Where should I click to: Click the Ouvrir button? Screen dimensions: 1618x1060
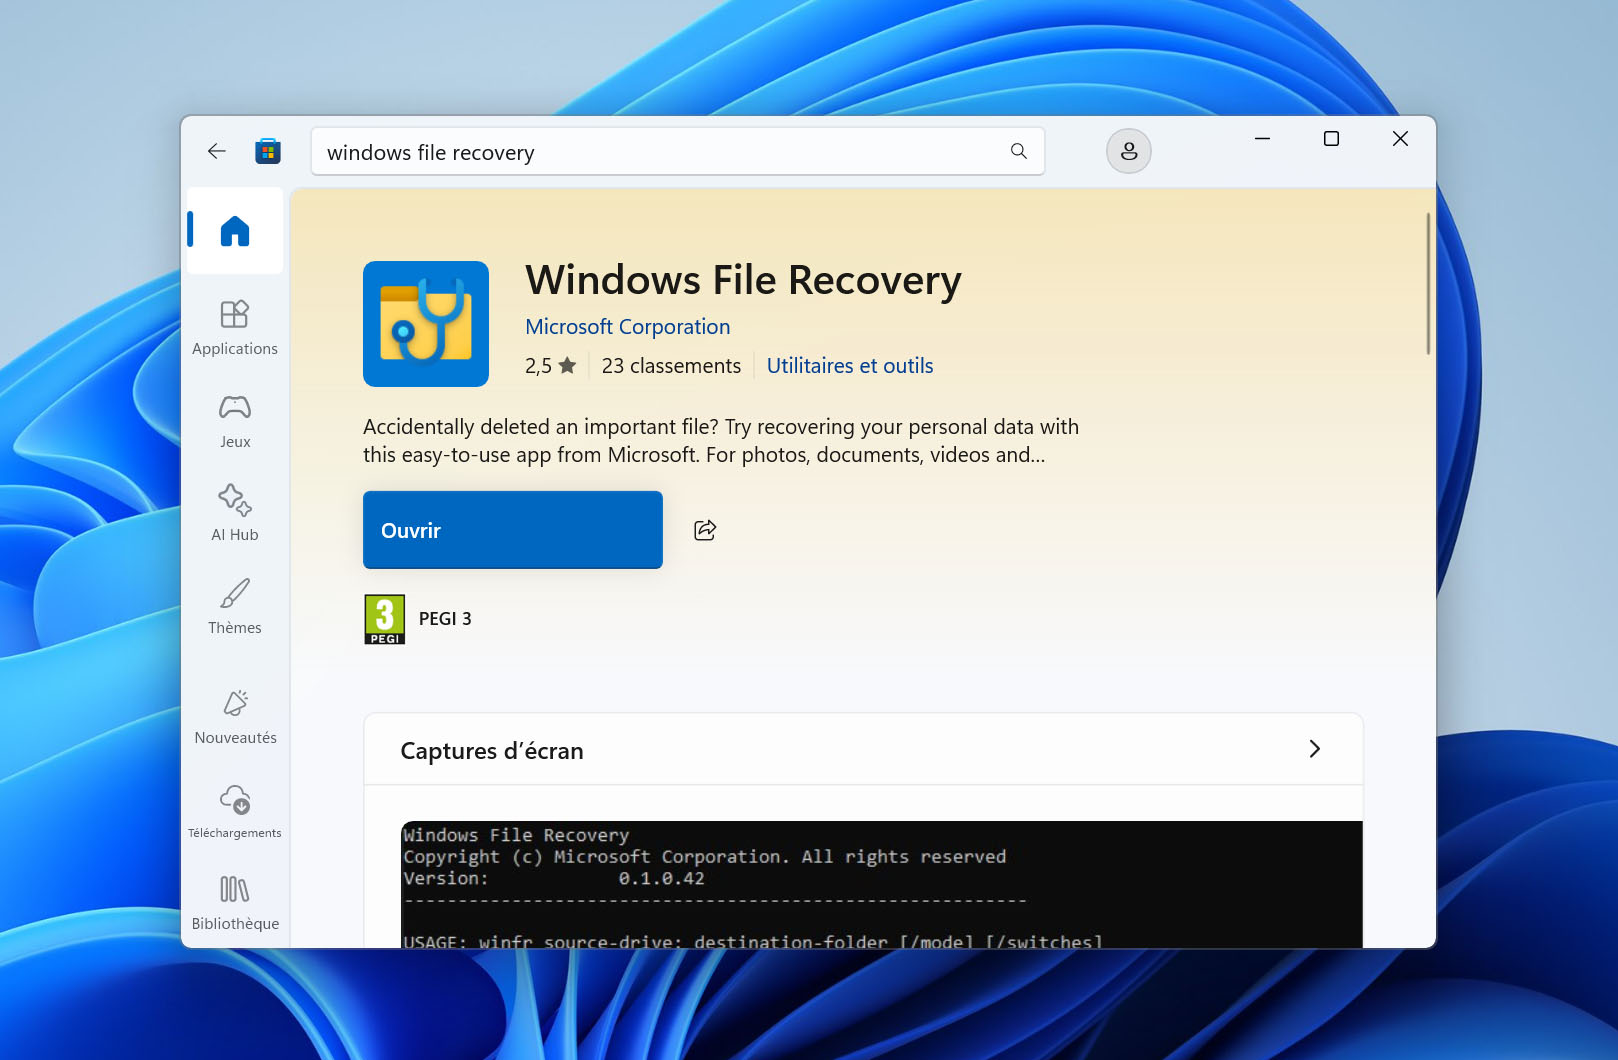pyautogui.click(x=513, y=530)
